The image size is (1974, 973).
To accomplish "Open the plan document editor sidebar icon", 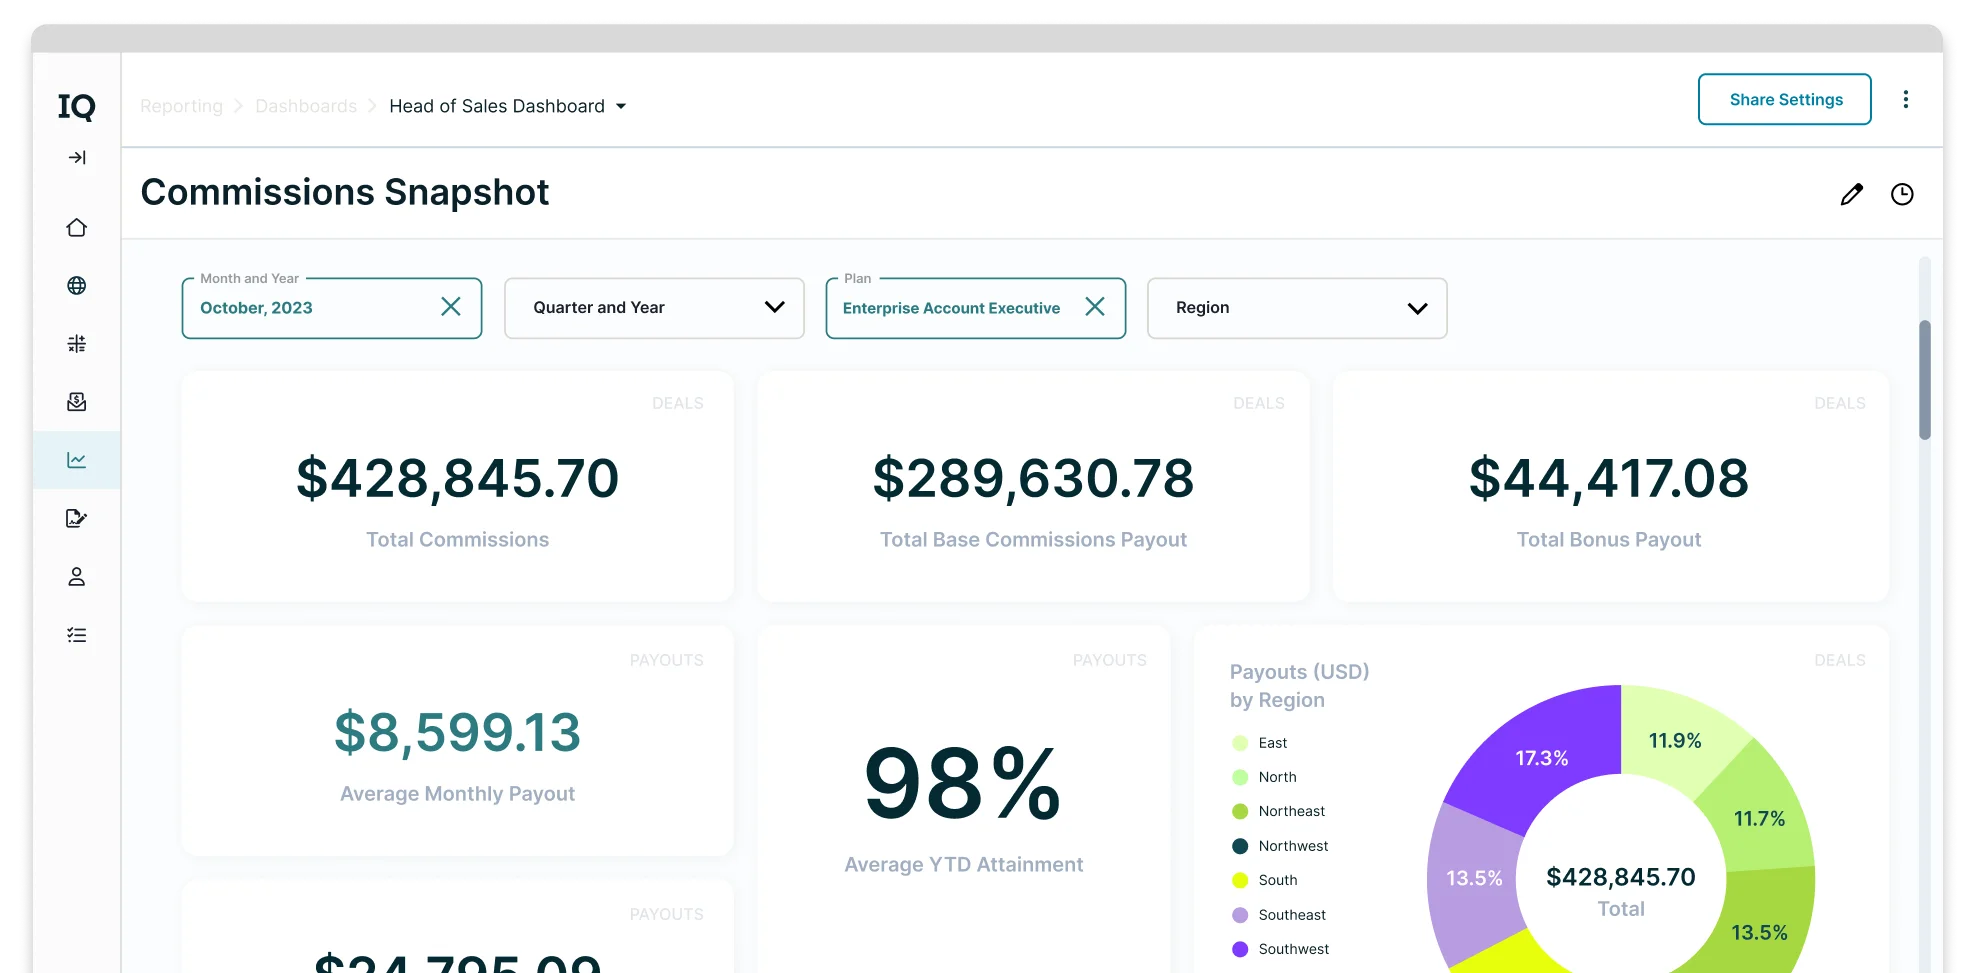I will click(x=77, y=518).
